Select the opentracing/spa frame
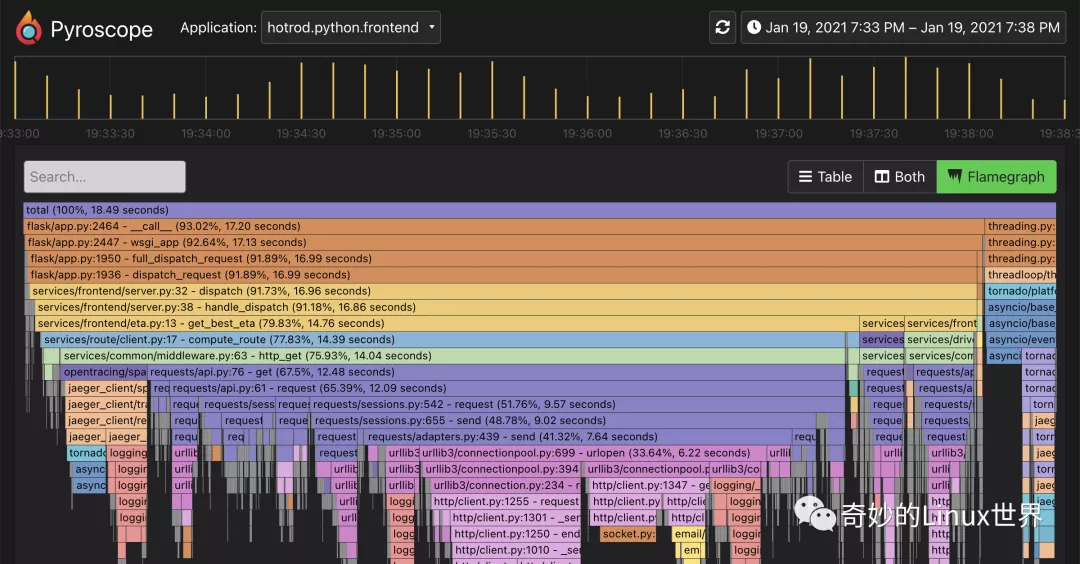 [x=103, y=372]
